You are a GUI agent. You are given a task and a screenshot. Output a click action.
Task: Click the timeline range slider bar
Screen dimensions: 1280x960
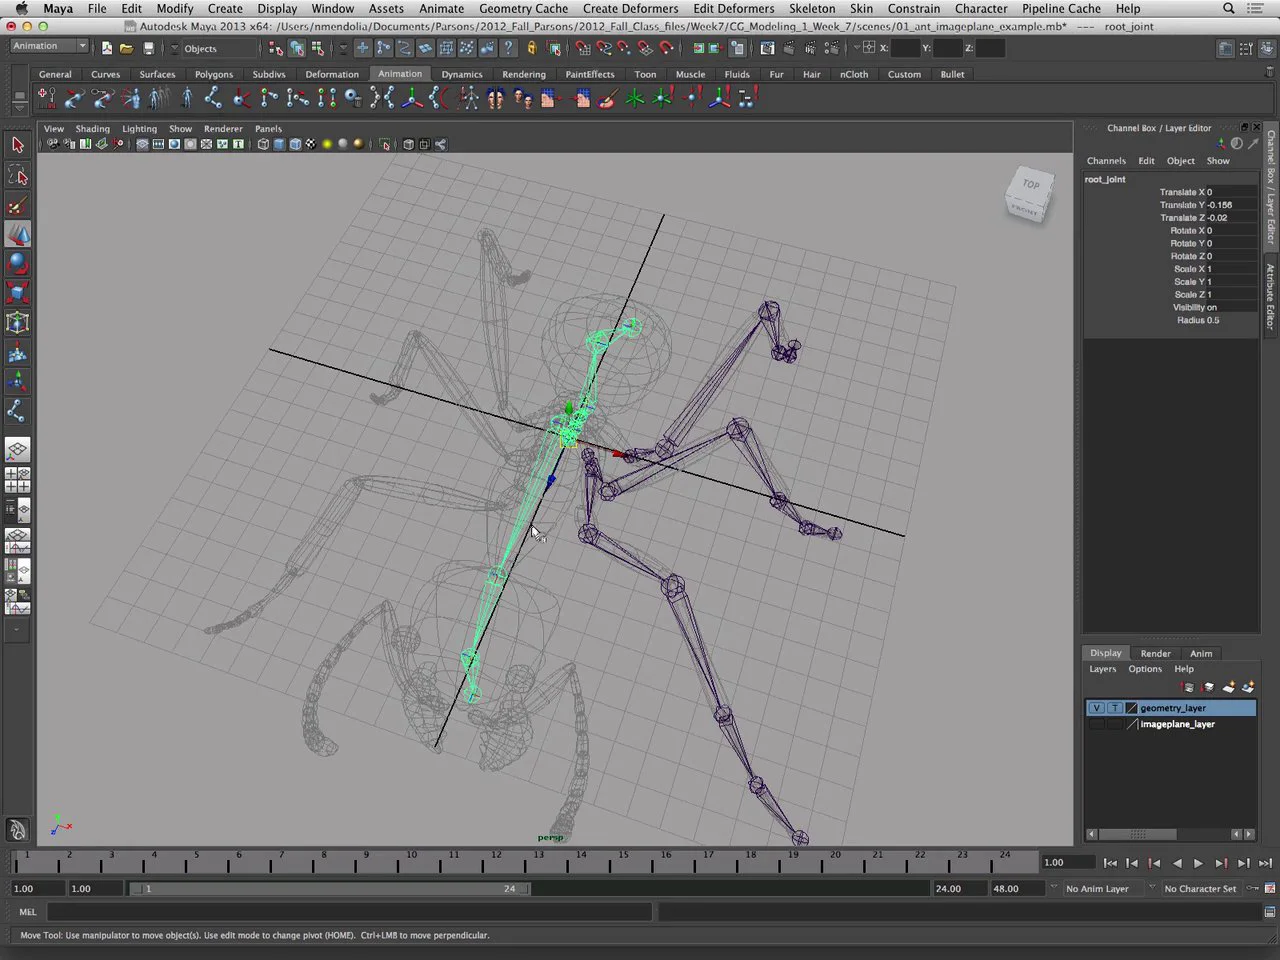331,888
